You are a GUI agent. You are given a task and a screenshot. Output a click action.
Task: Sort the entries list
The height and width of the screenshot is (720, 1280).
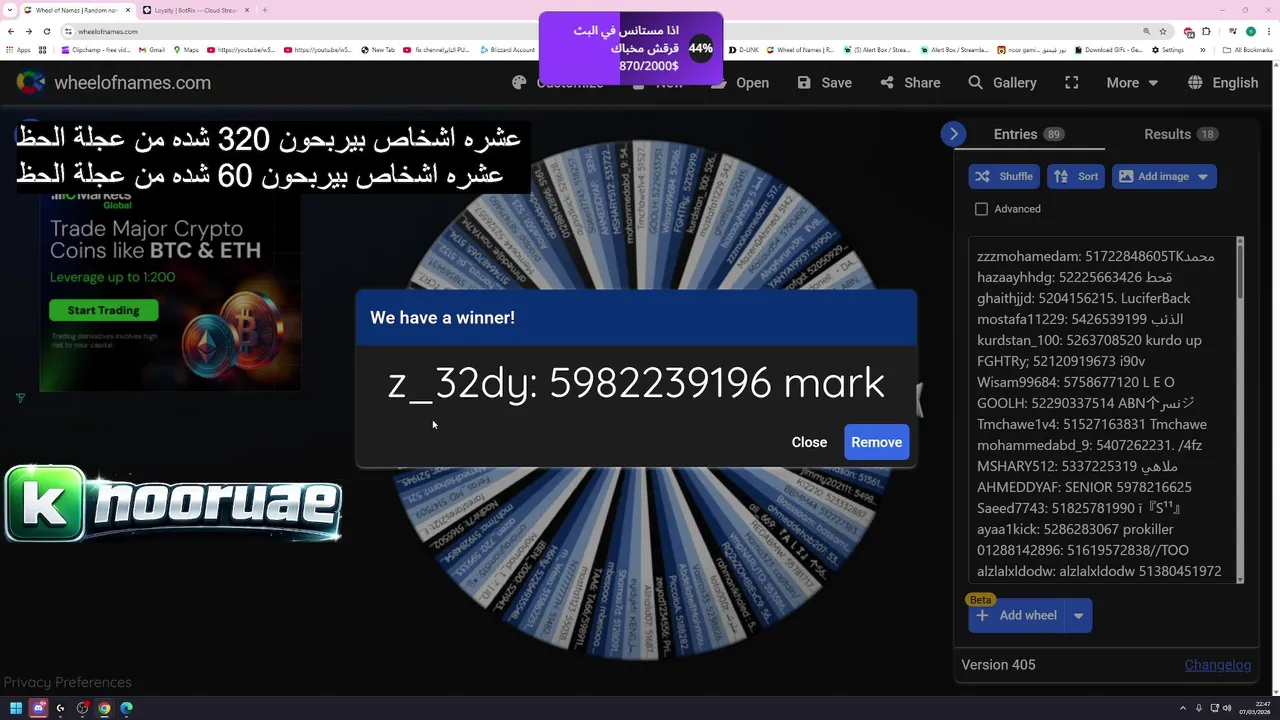pos(1076,176)
